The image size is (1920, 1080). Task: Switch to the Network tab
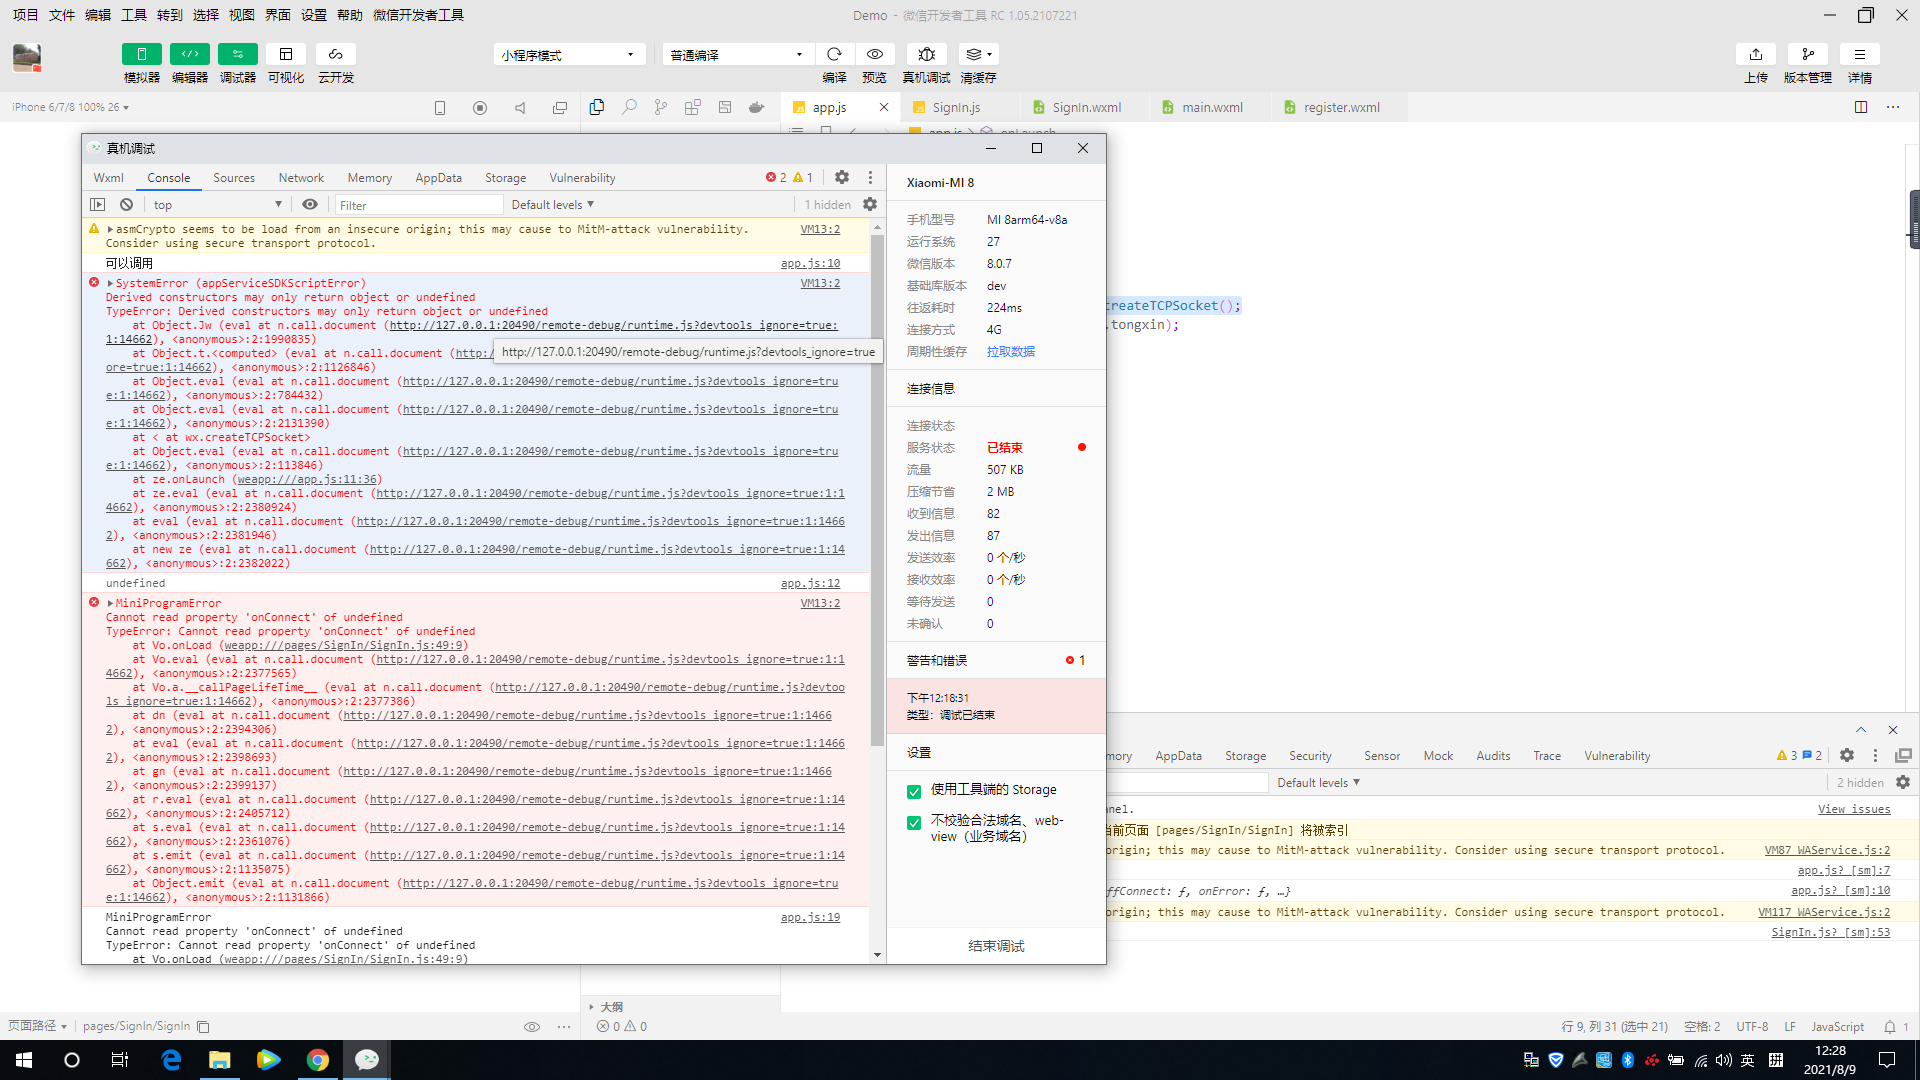point(301,178)
